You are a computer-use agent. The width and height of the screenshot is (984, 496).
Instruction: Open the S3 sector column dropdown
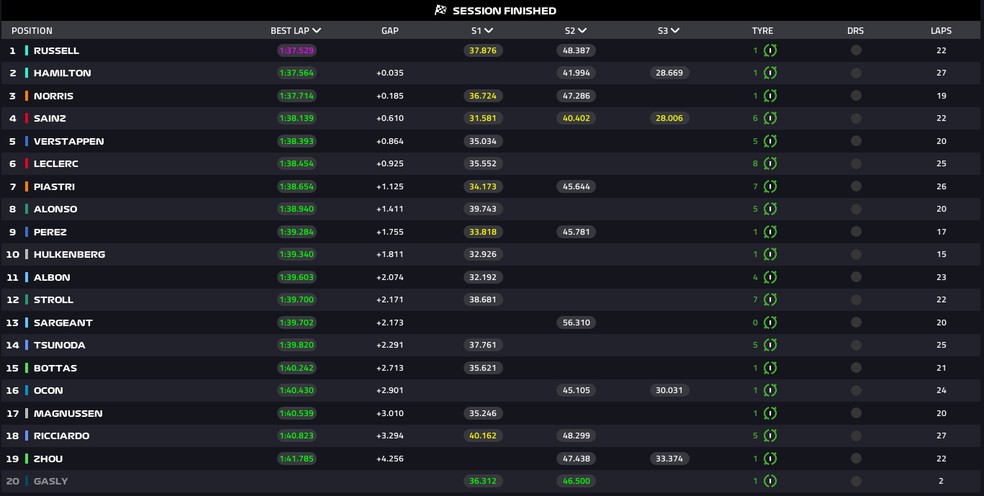click(x=675, y=30)
